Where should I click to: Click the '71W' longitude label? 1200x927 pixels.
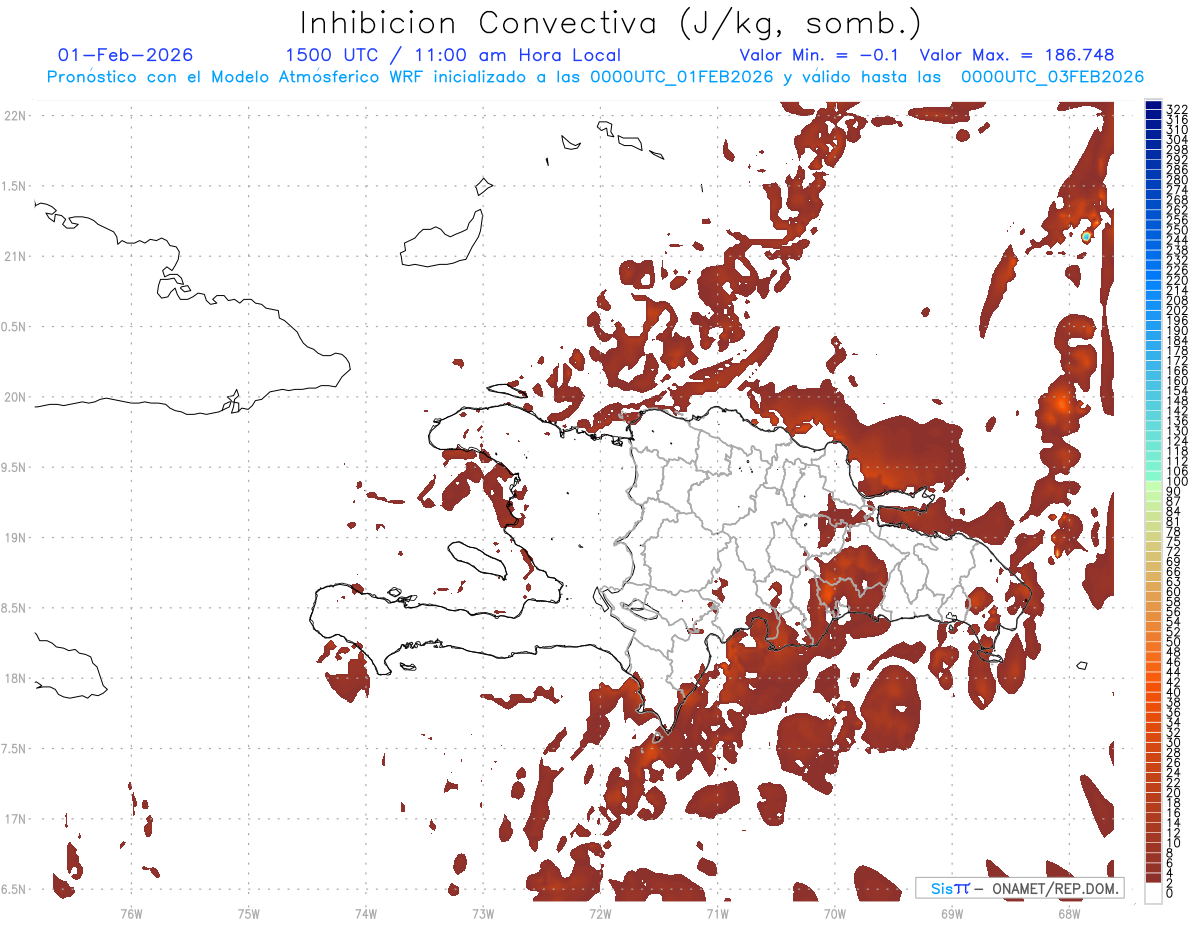717,913
